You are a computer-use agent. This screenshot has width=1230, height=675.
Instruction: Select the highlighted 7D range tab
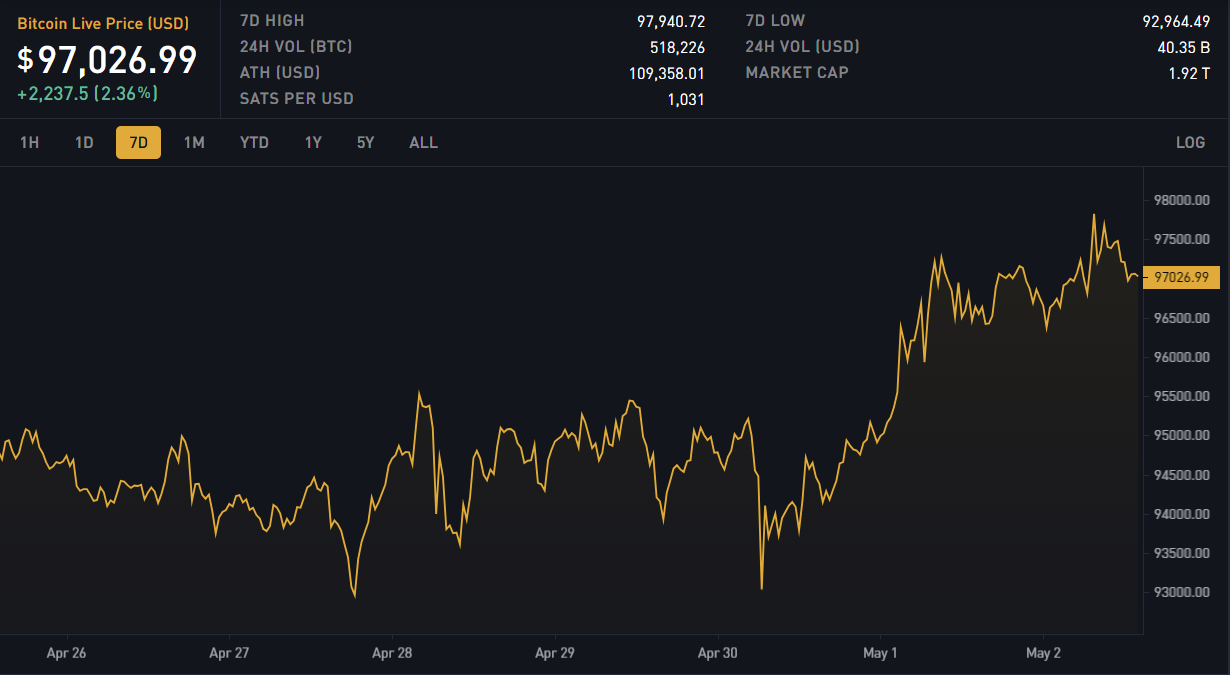138,143
